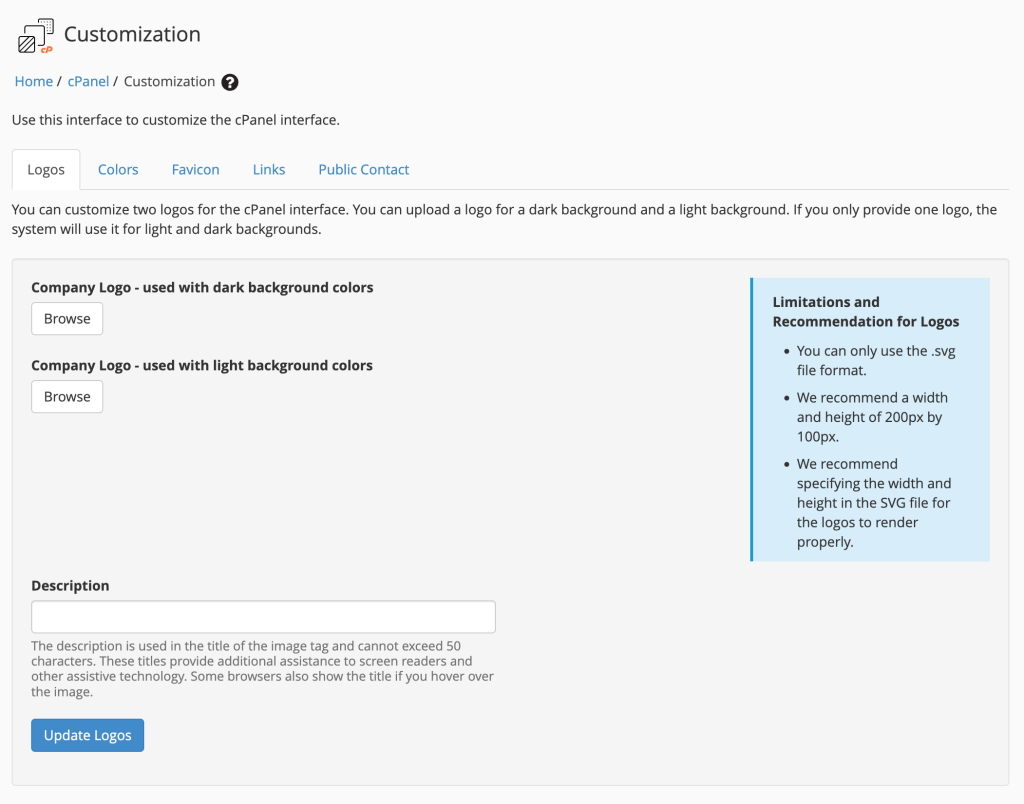Click the Description field label
This screenshot has width=1024, height=804.
click(70, 585)
